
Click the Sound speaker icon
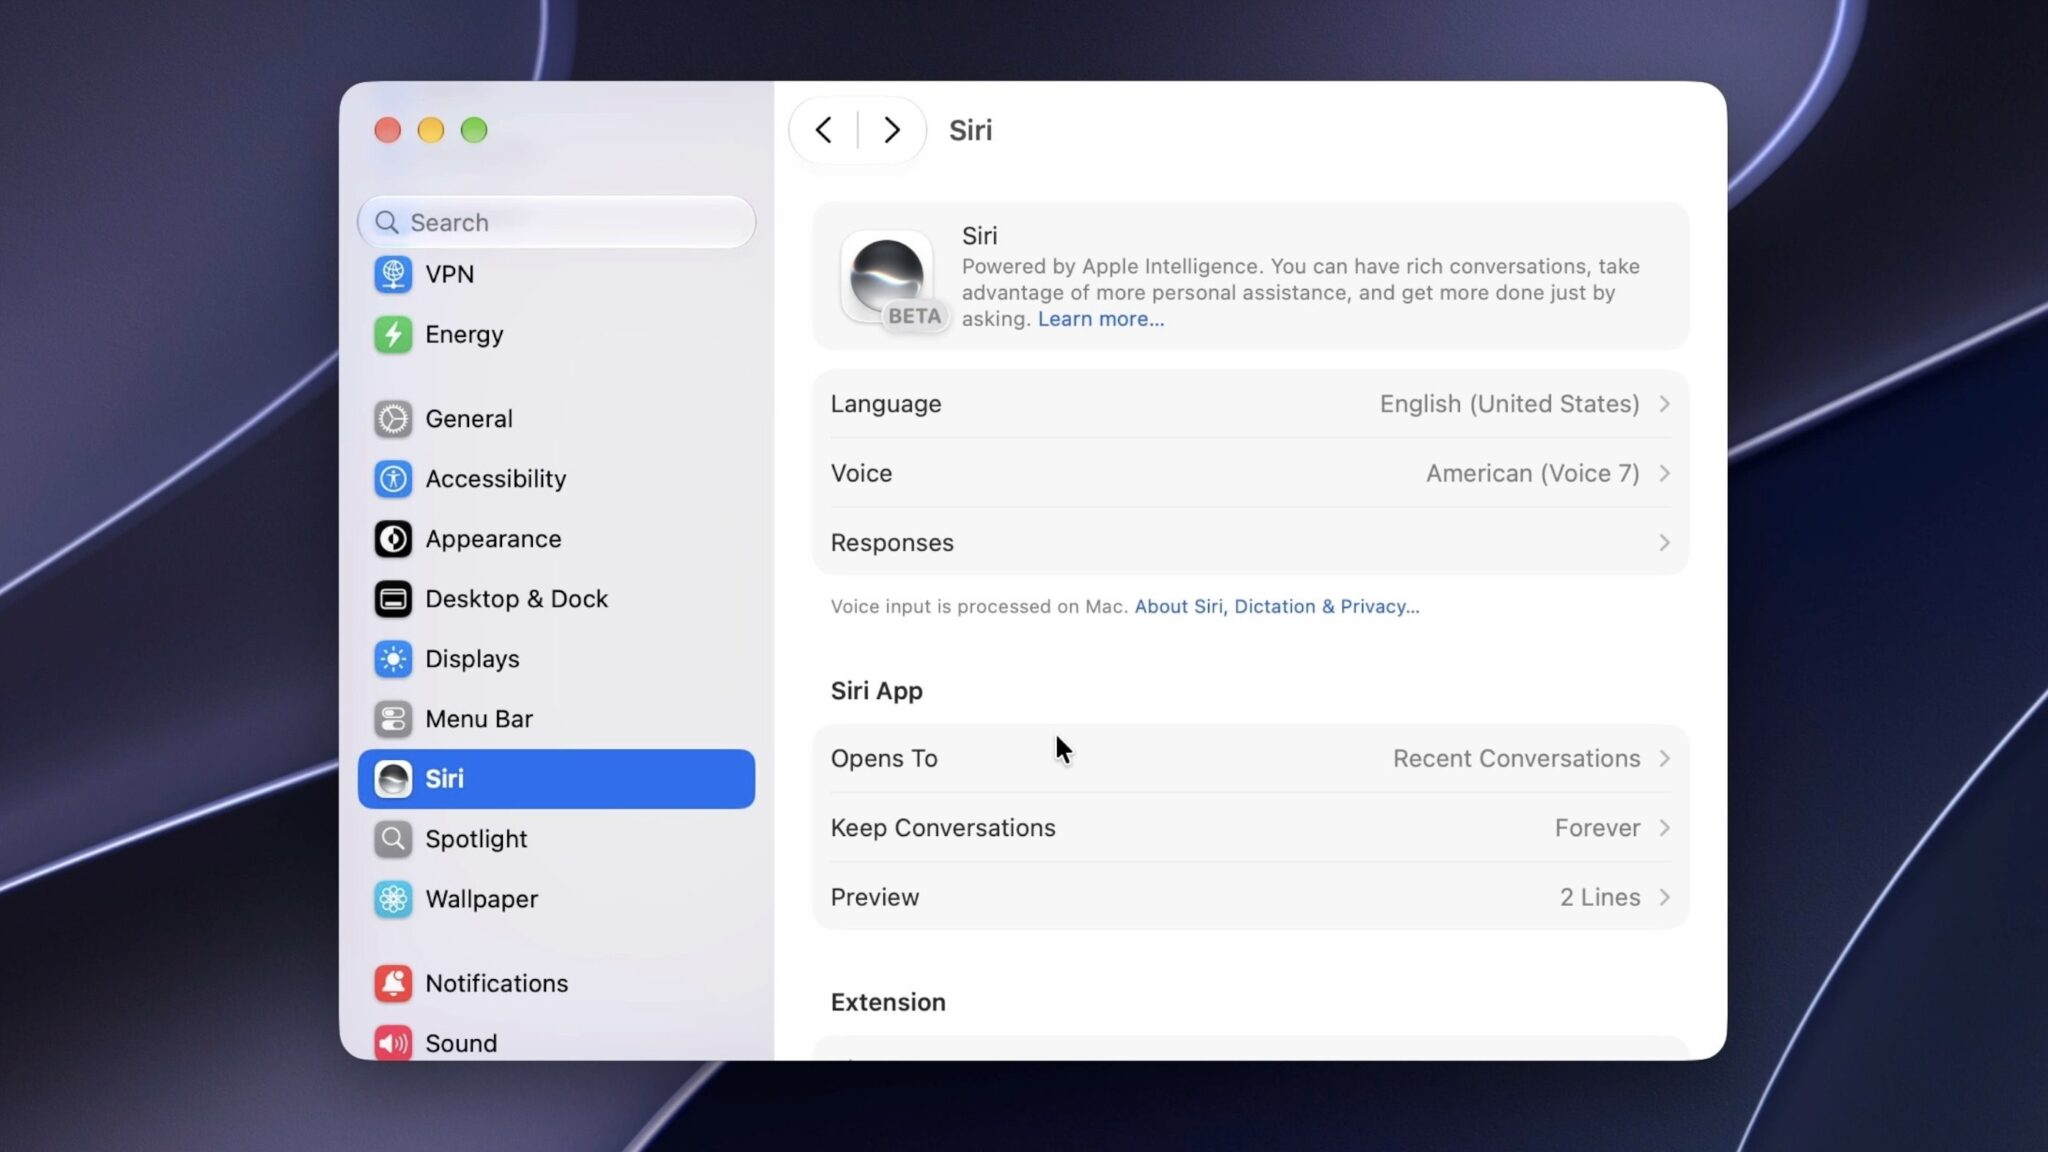[x=393, y=1043]
